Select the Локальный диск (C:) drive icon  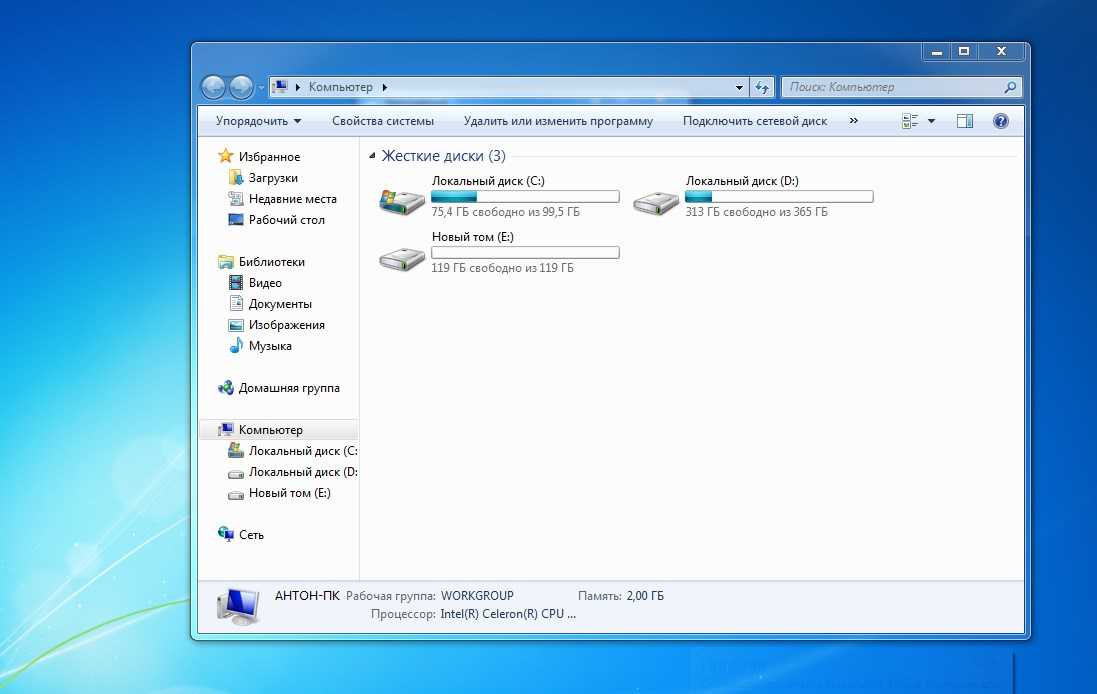(x=401, y=201)
